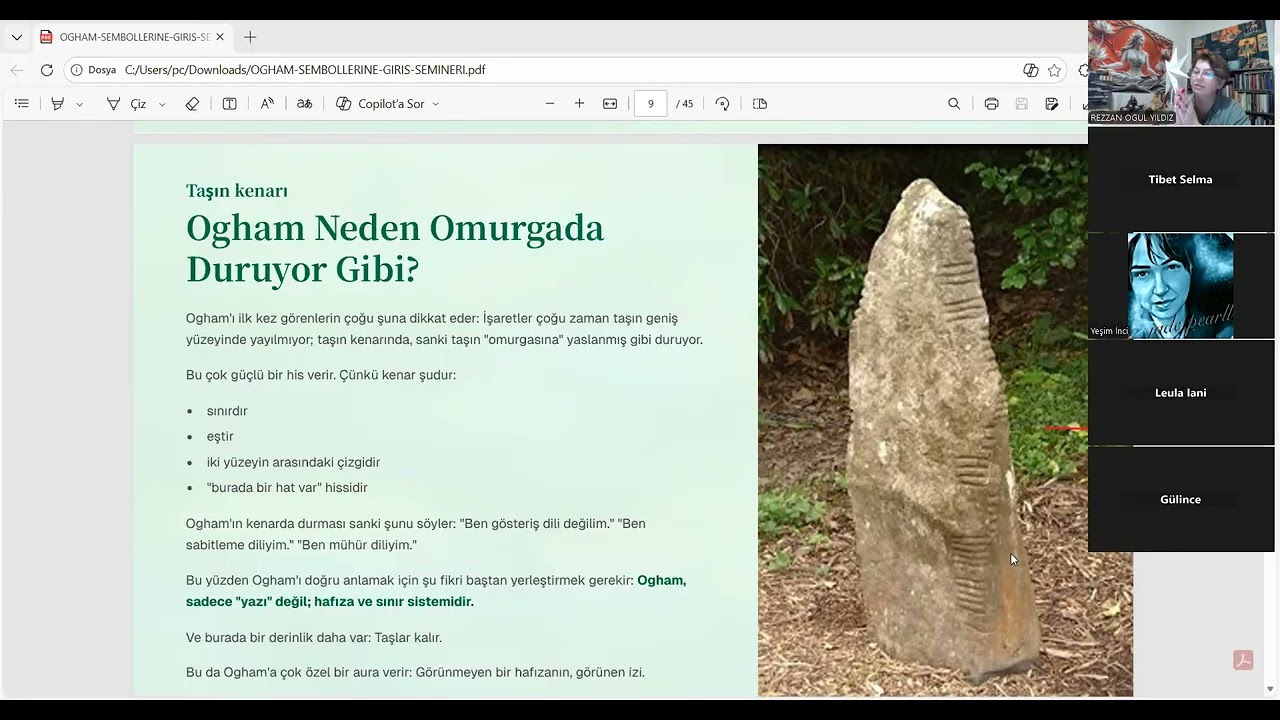Screen dimensions: 1280x720
Task: Open the PDF search tool
Action: click(954, 104)
